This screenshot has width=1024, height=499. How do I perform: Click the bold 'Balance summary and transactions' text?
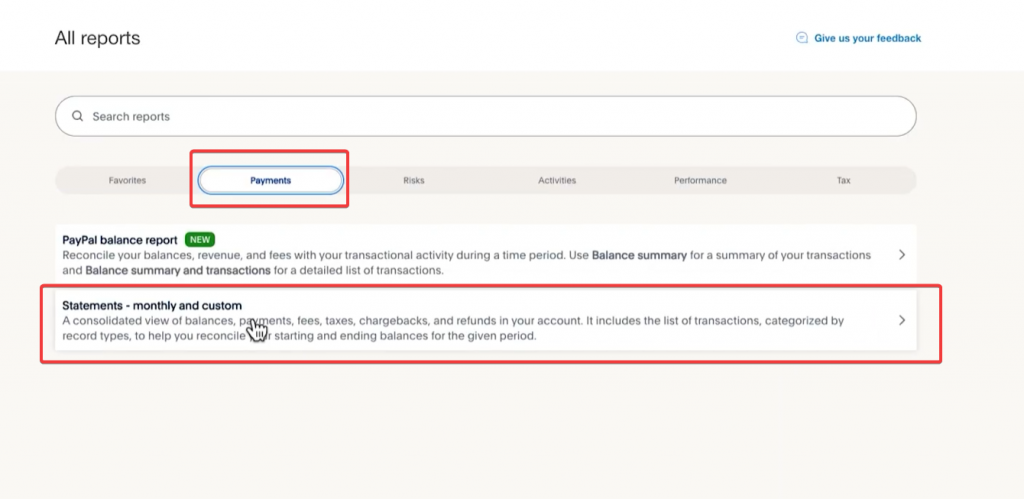[x=178, y=270]
